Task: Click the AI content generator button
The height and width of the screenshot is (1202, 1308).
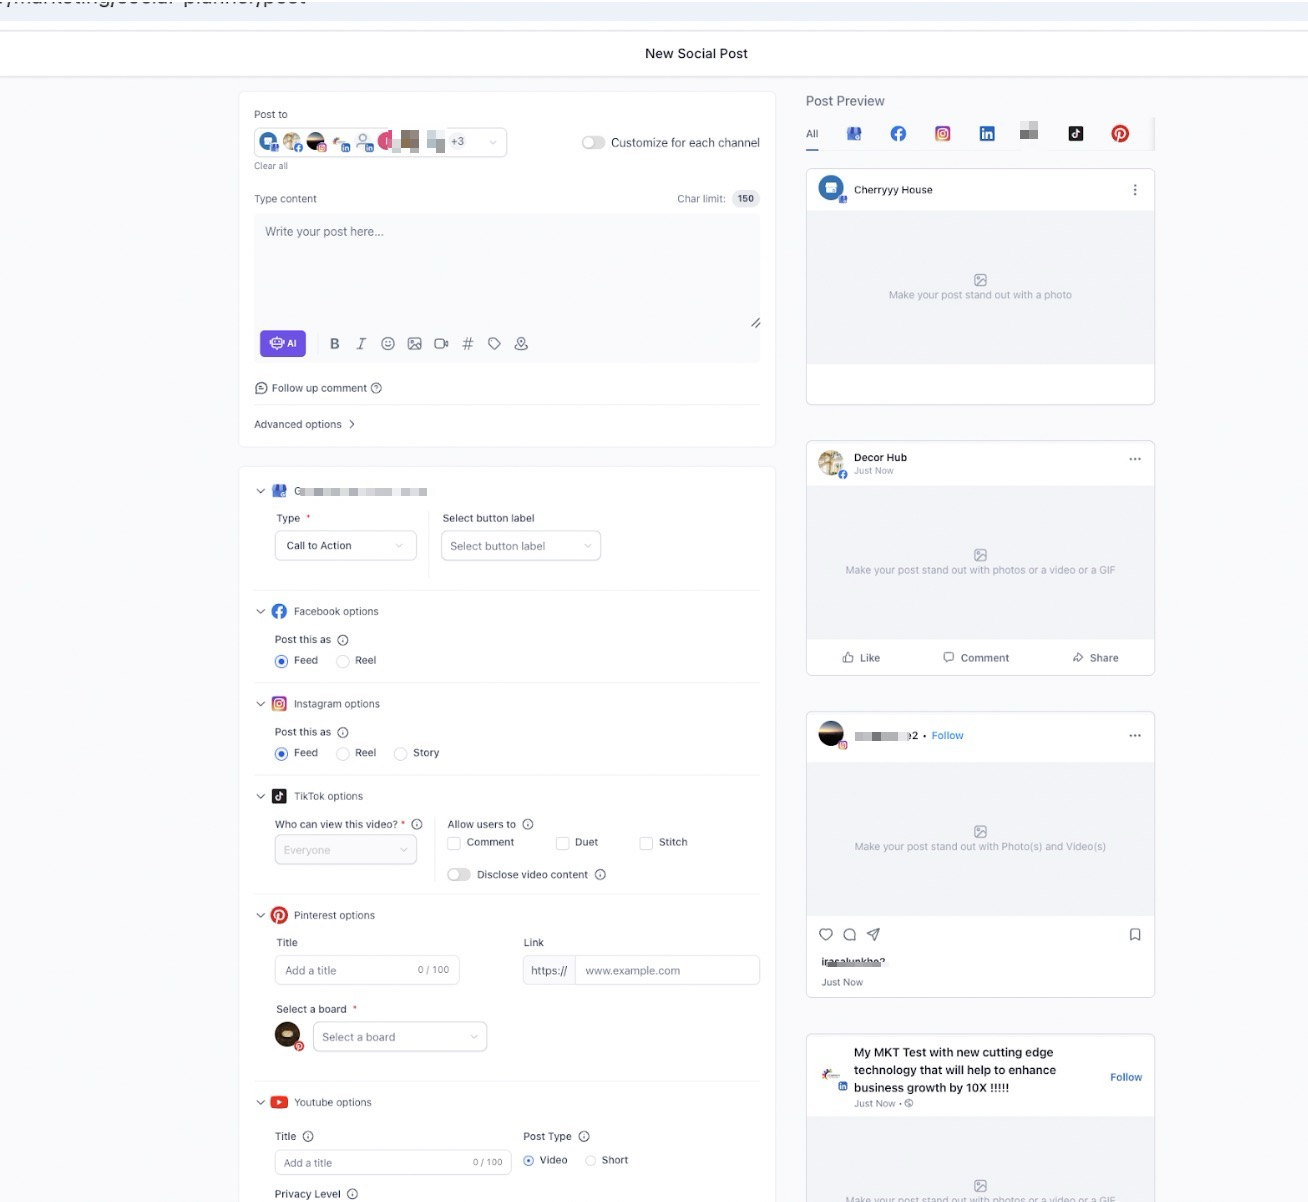Action: coord(283,344)
